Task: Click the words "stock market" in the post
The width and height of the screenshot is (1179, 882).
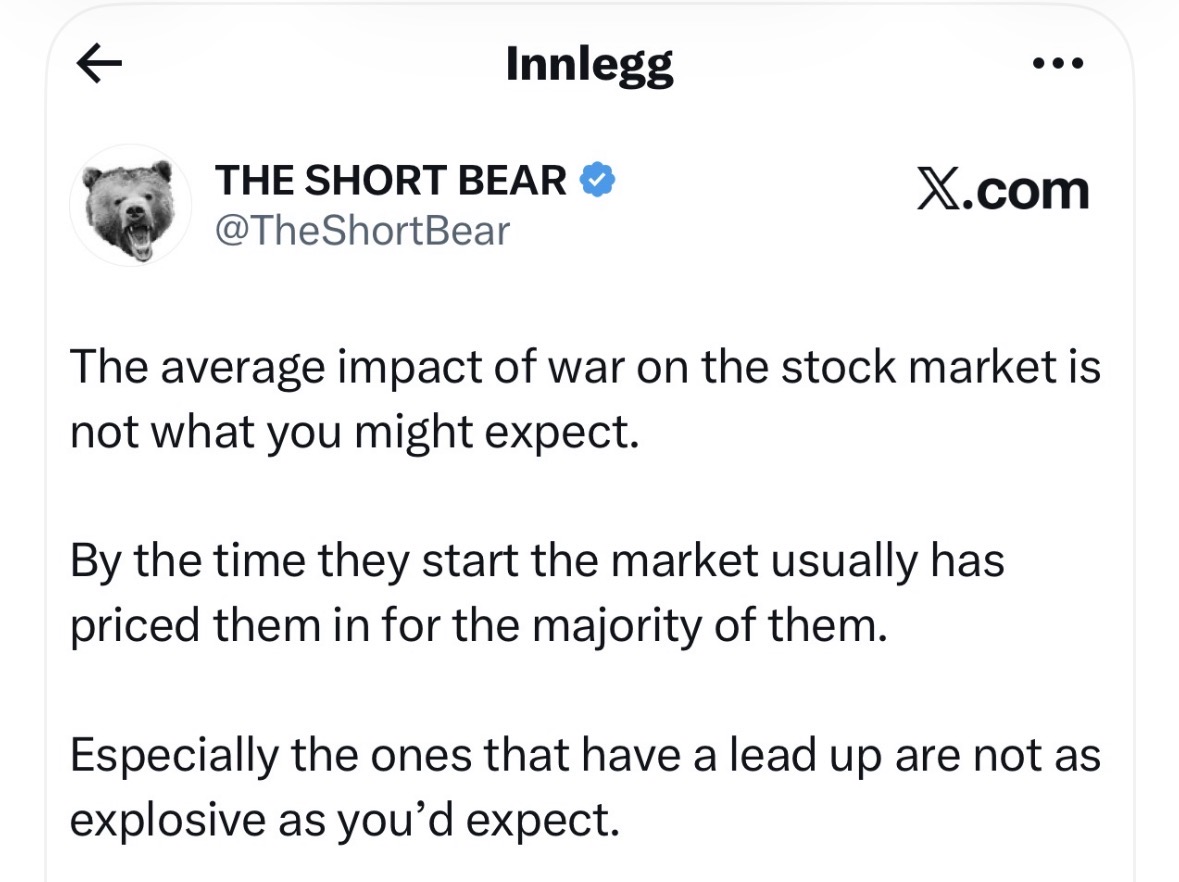Action: pyautogui.click(x=919, y=368)
